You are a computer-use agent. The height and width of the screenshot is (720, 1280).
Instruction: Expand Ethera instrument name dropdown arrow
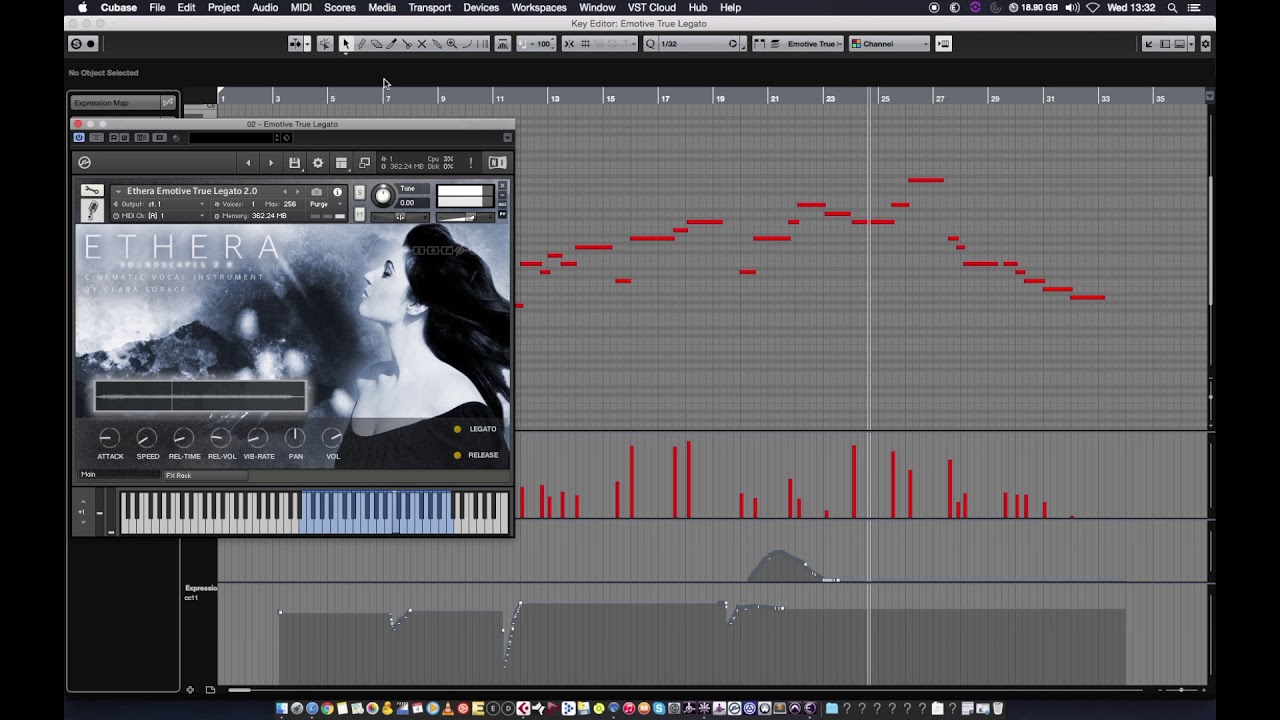pos(118,191)
